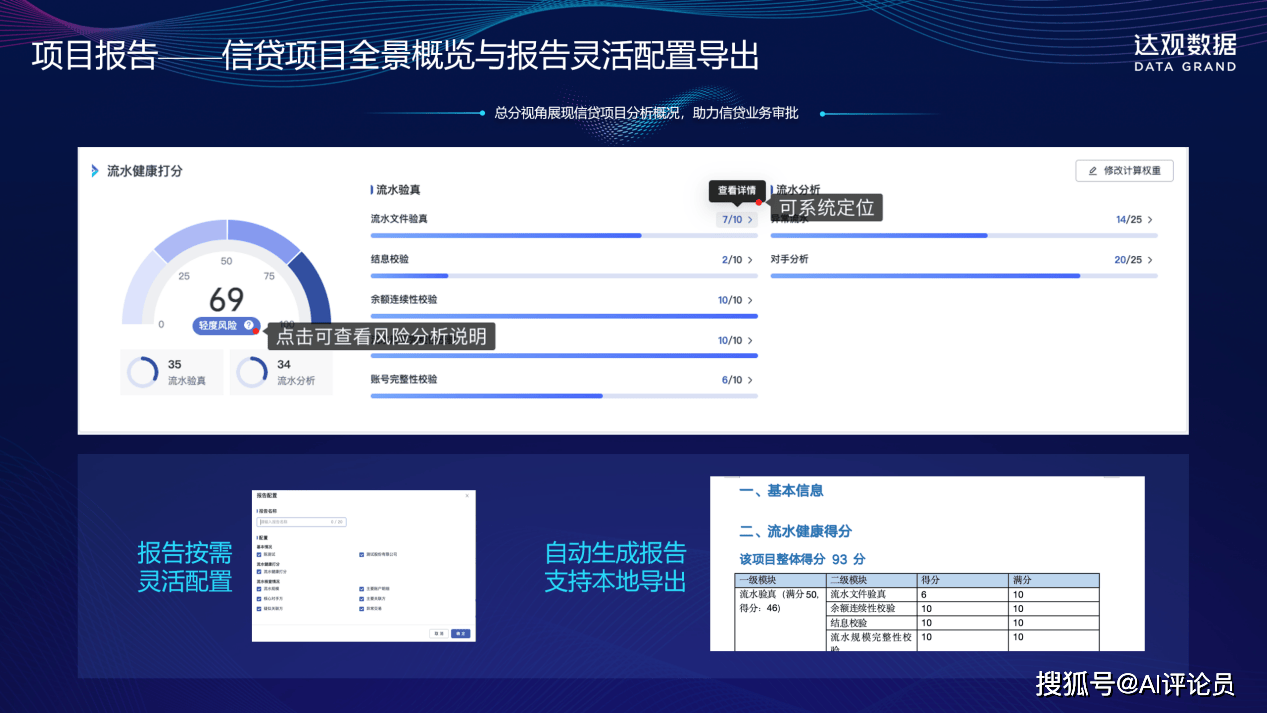Image resolution: width=1267 pixels, height=713 pixels.
Task: Click the 达观数据 DATA GRAND logo
Action: tap(1184, 52)
